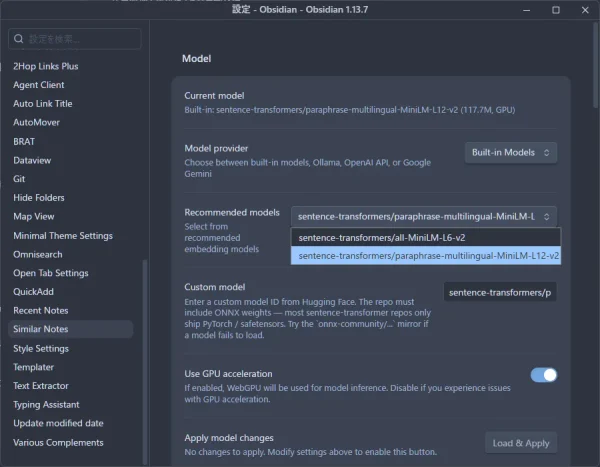
Task: Switch to Omnisearch settings tab
Action: point(38,255)
